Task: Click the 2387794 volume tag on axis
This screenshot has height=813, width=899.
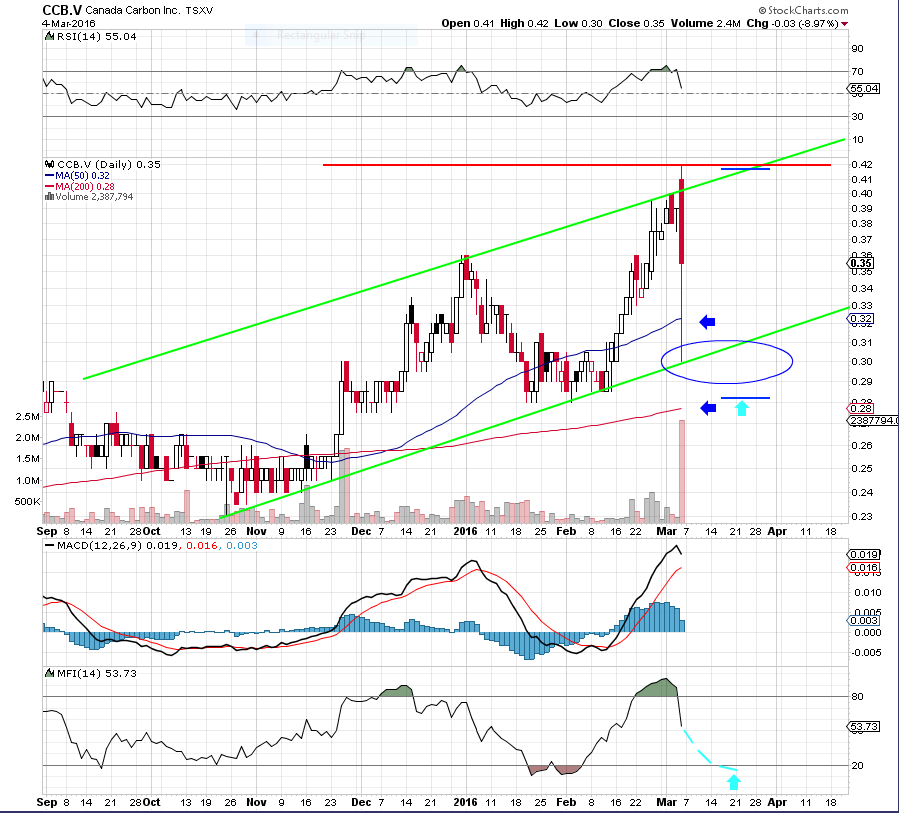Action: coord(873,420)
